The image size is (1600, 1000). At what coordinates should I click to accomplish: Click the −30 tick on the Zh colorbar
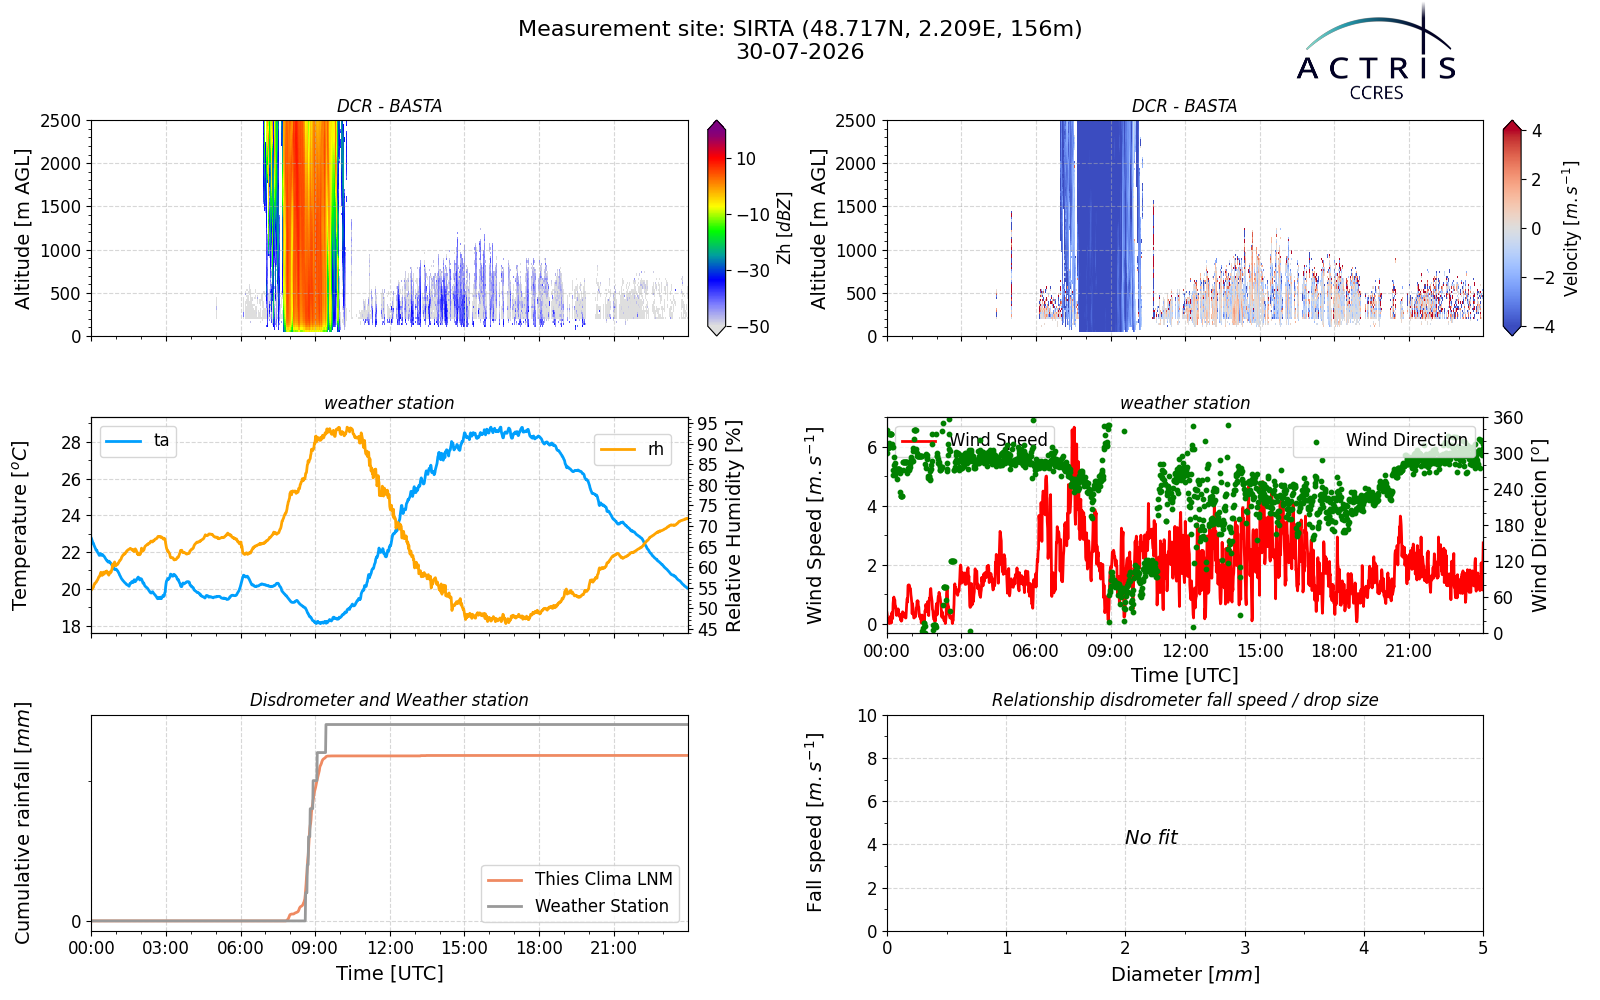tap(753, 271)
